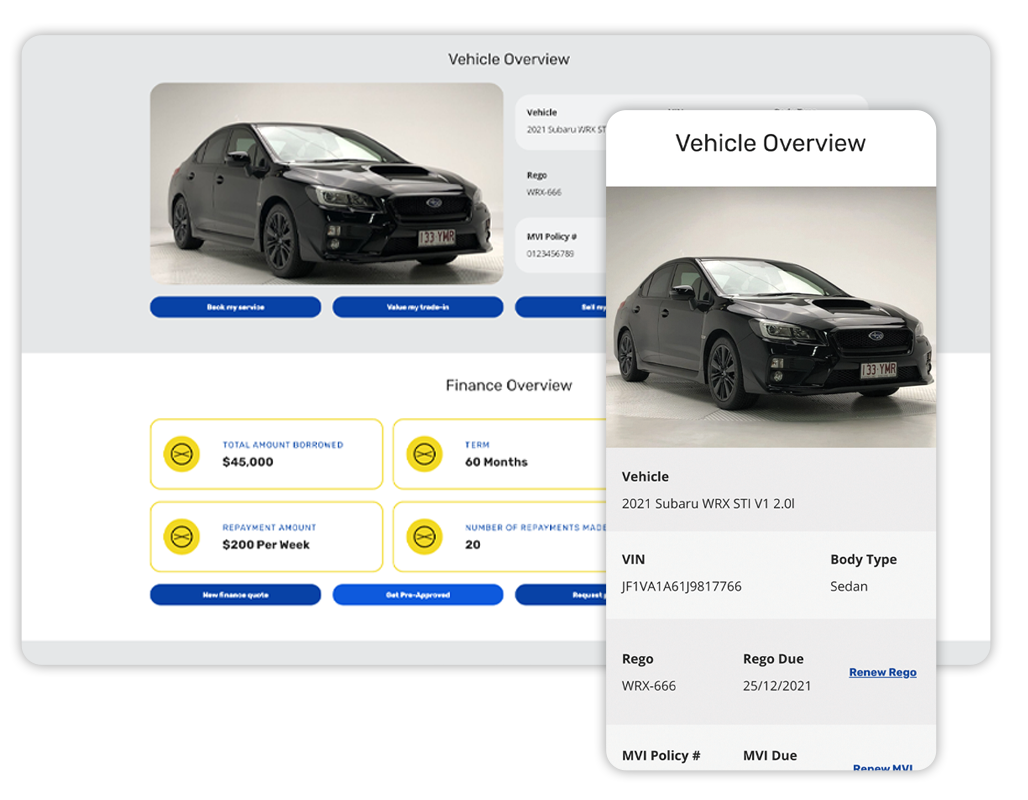Open the car photo in desktop view

point(326,184)
